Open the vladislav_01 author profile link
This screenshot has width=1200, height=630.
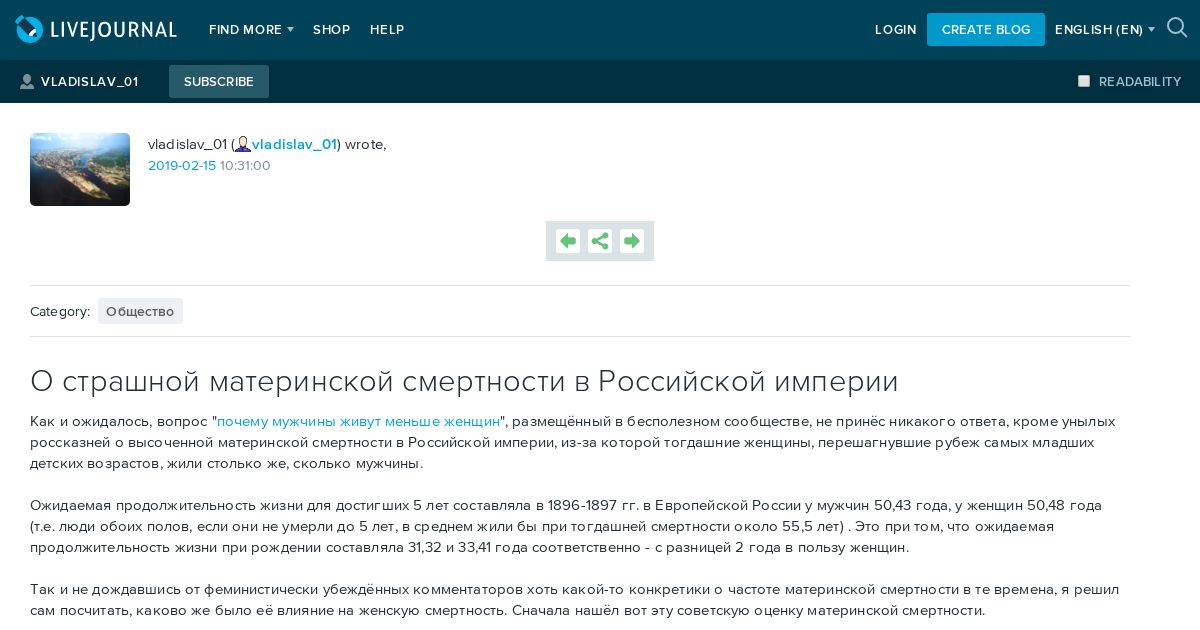click(x=294, y=145)
